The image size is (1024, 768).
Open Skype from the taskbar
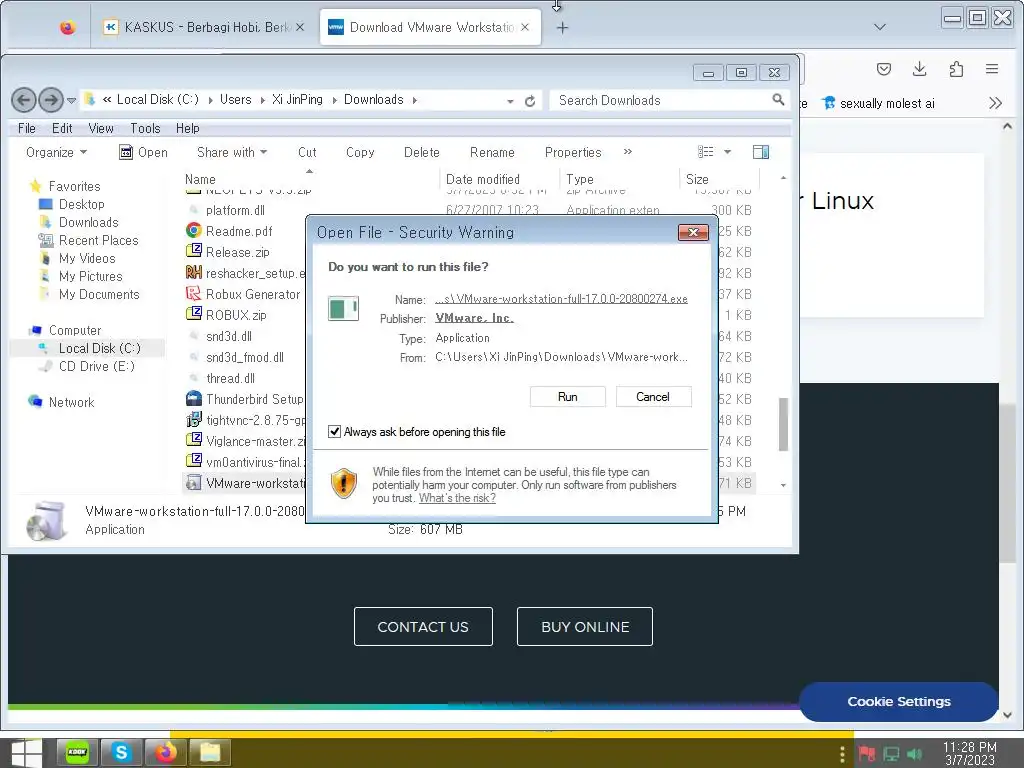tap(121, 753)
